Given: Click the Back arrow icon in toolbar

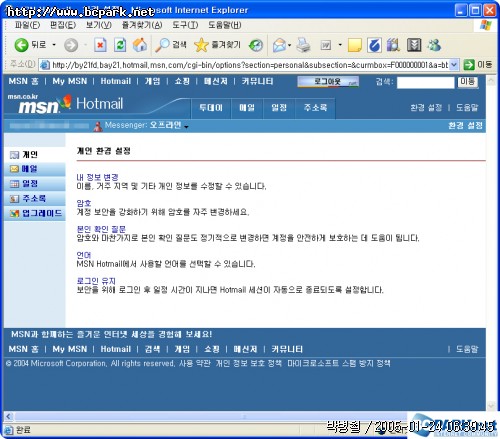Looking at the screenshot, I should click(21, 45).
